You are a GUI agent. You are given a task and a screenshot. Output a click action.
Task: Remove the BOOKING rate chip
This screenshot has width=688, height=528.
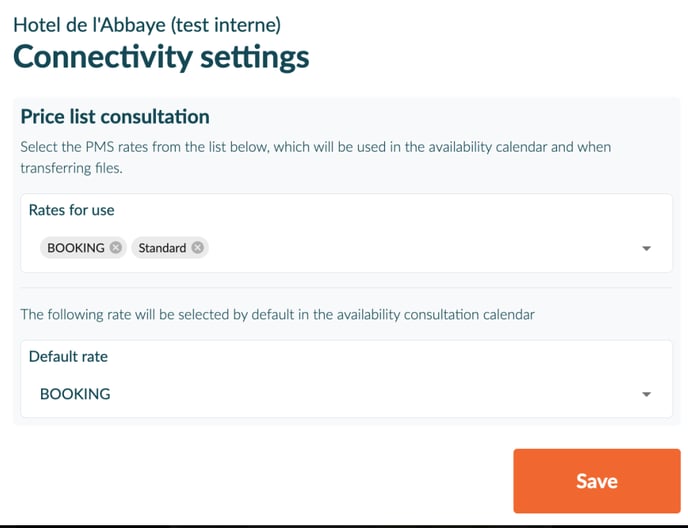116,248
